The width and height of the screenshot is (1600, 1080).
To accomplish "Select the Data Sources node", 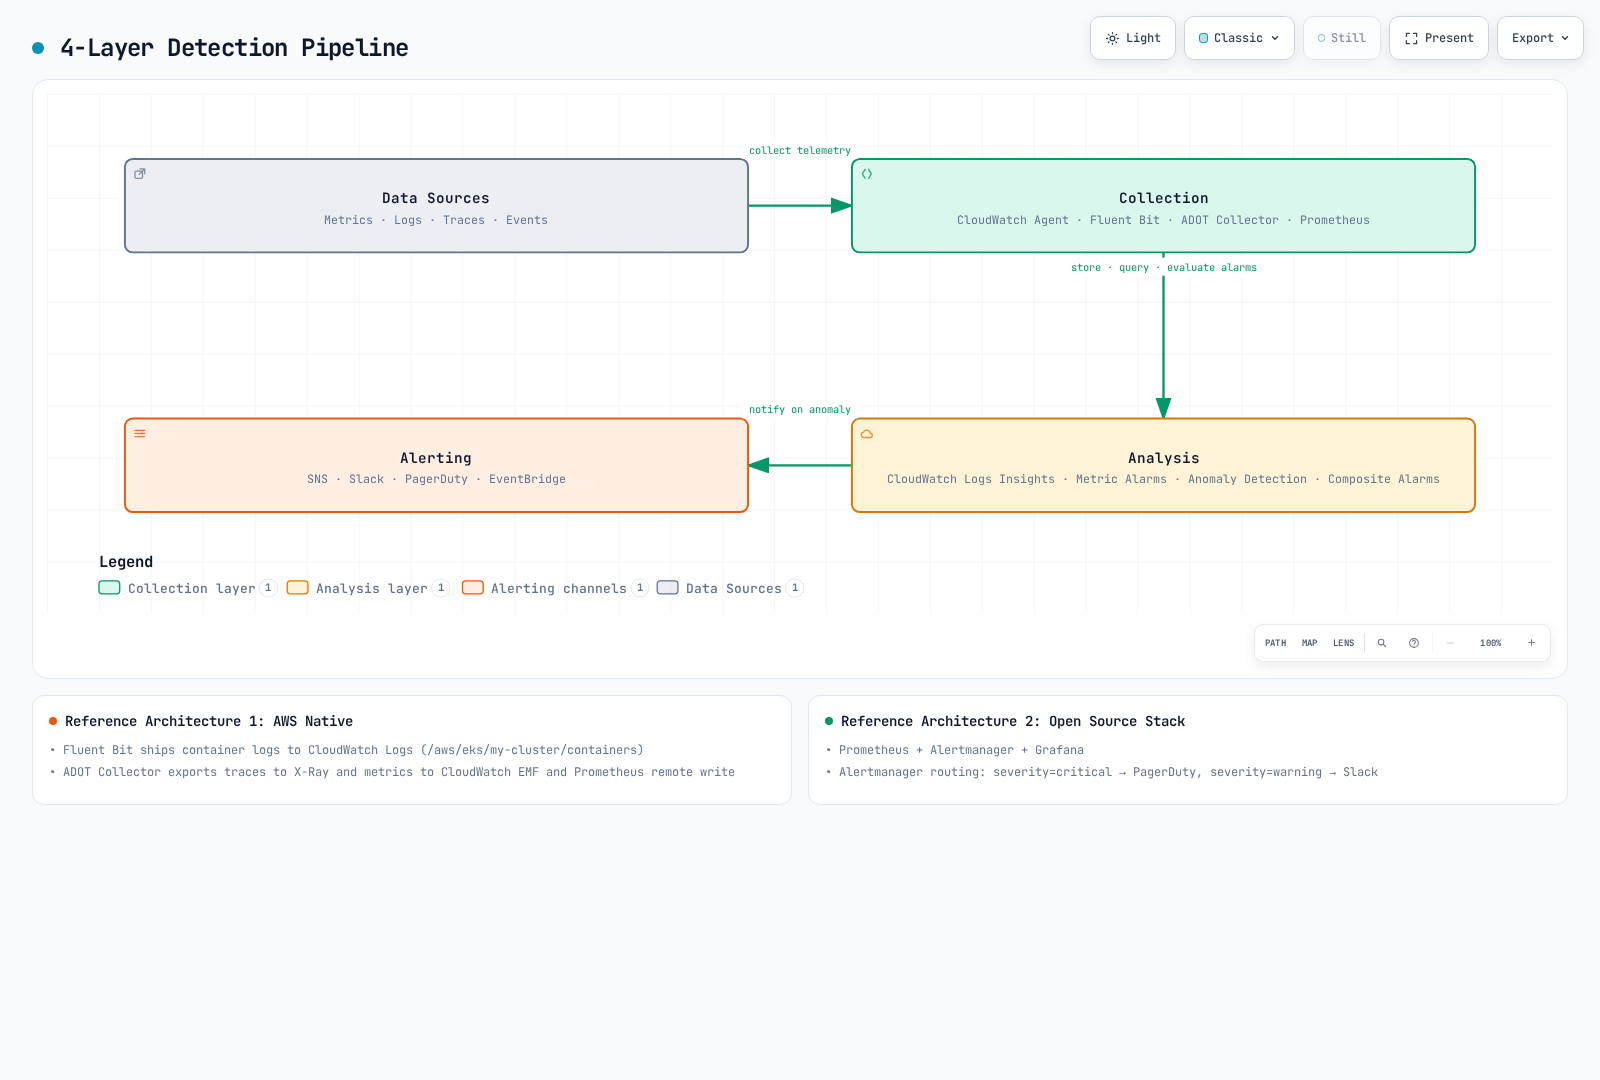I will tap(436, 206).
